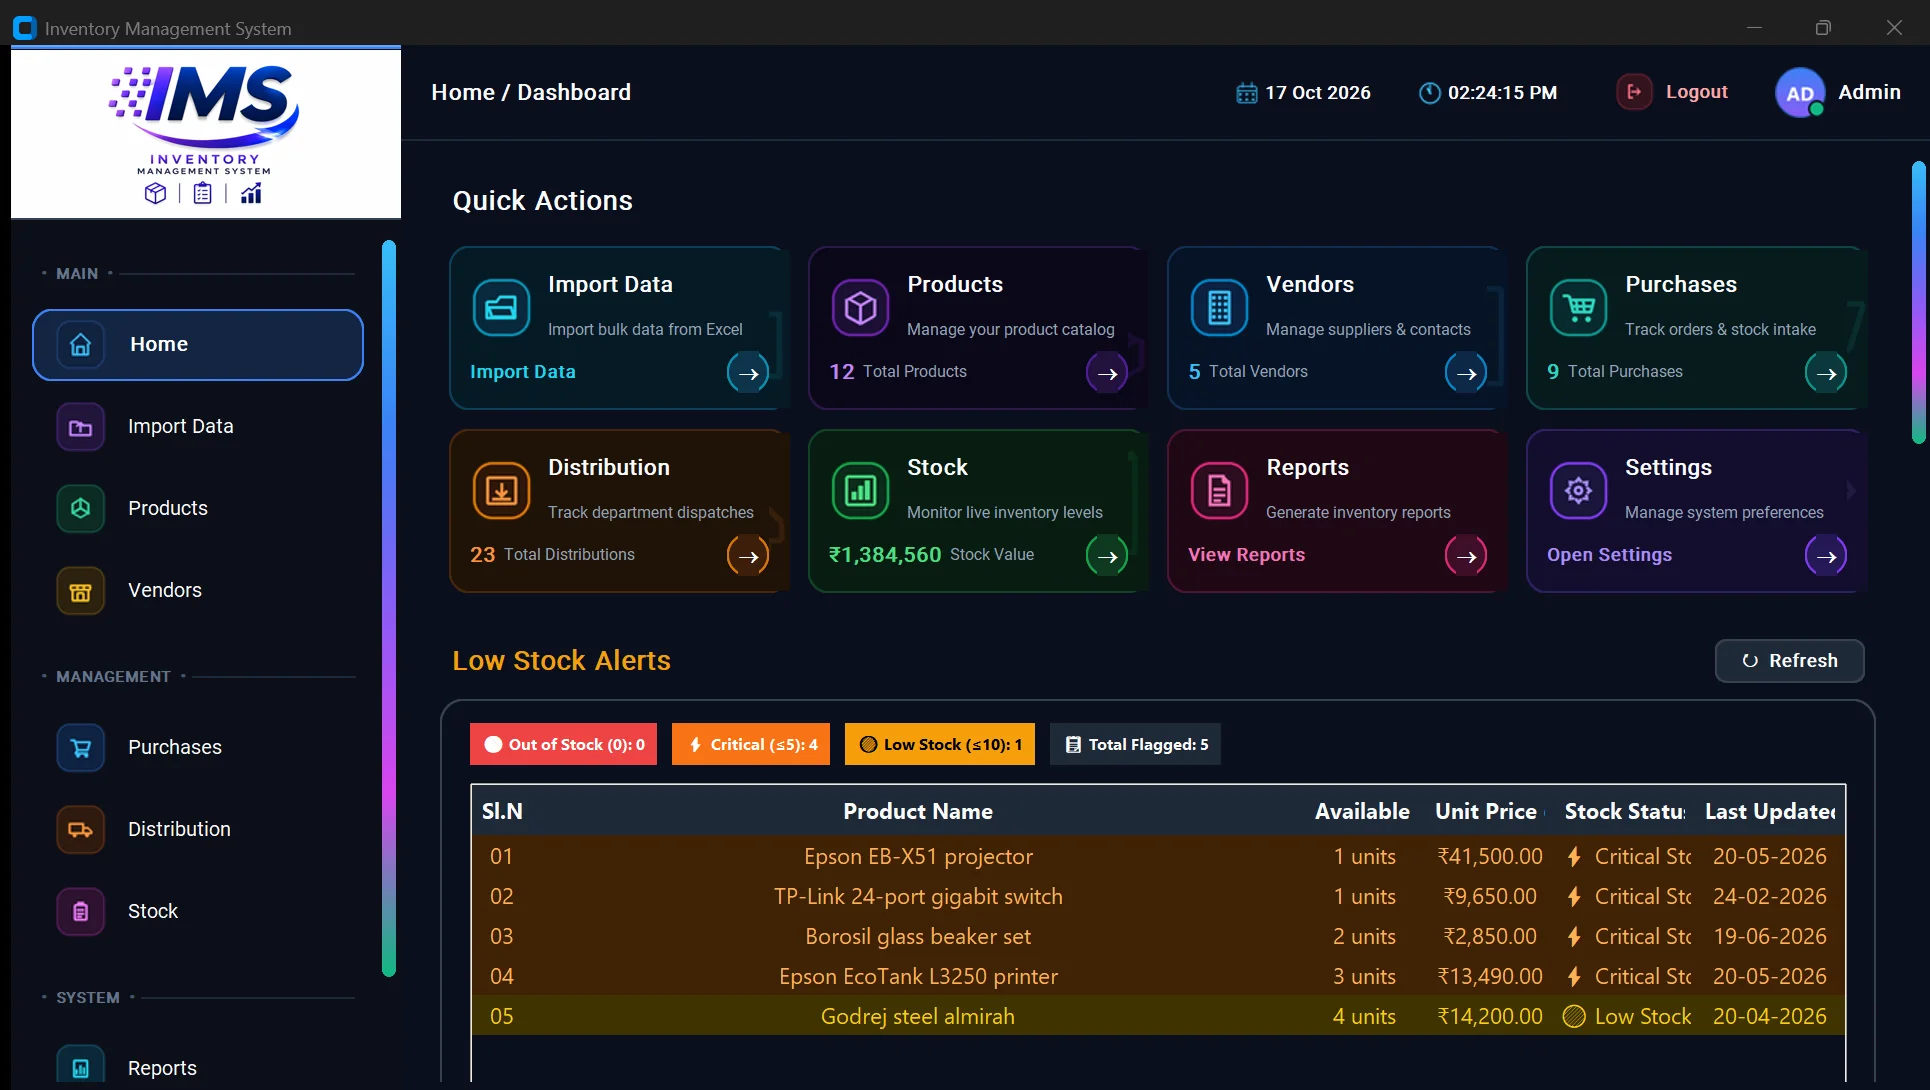The image size is (1930, 1090).
Task: Click the calendar icon beside the date
Action: tap(1246, 93)
